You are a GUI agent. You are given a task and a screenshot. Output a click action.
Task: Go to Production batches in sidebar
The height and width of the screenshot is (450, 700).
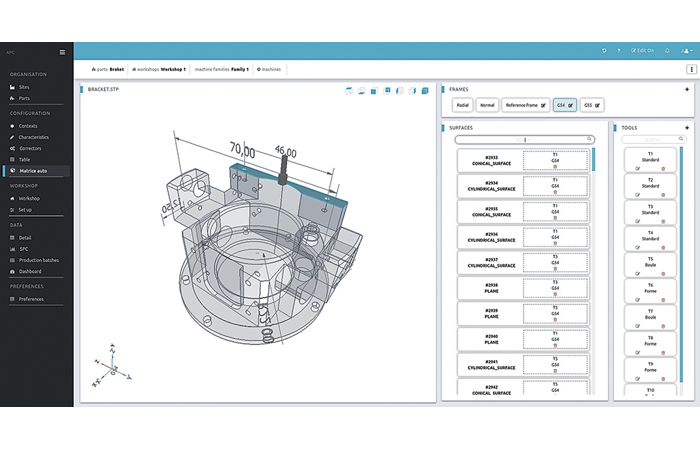point(39,260)
